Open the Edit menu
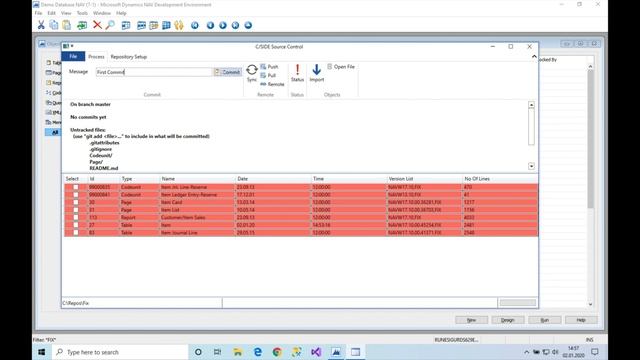The image size is (640, 360). coord(51,13)
